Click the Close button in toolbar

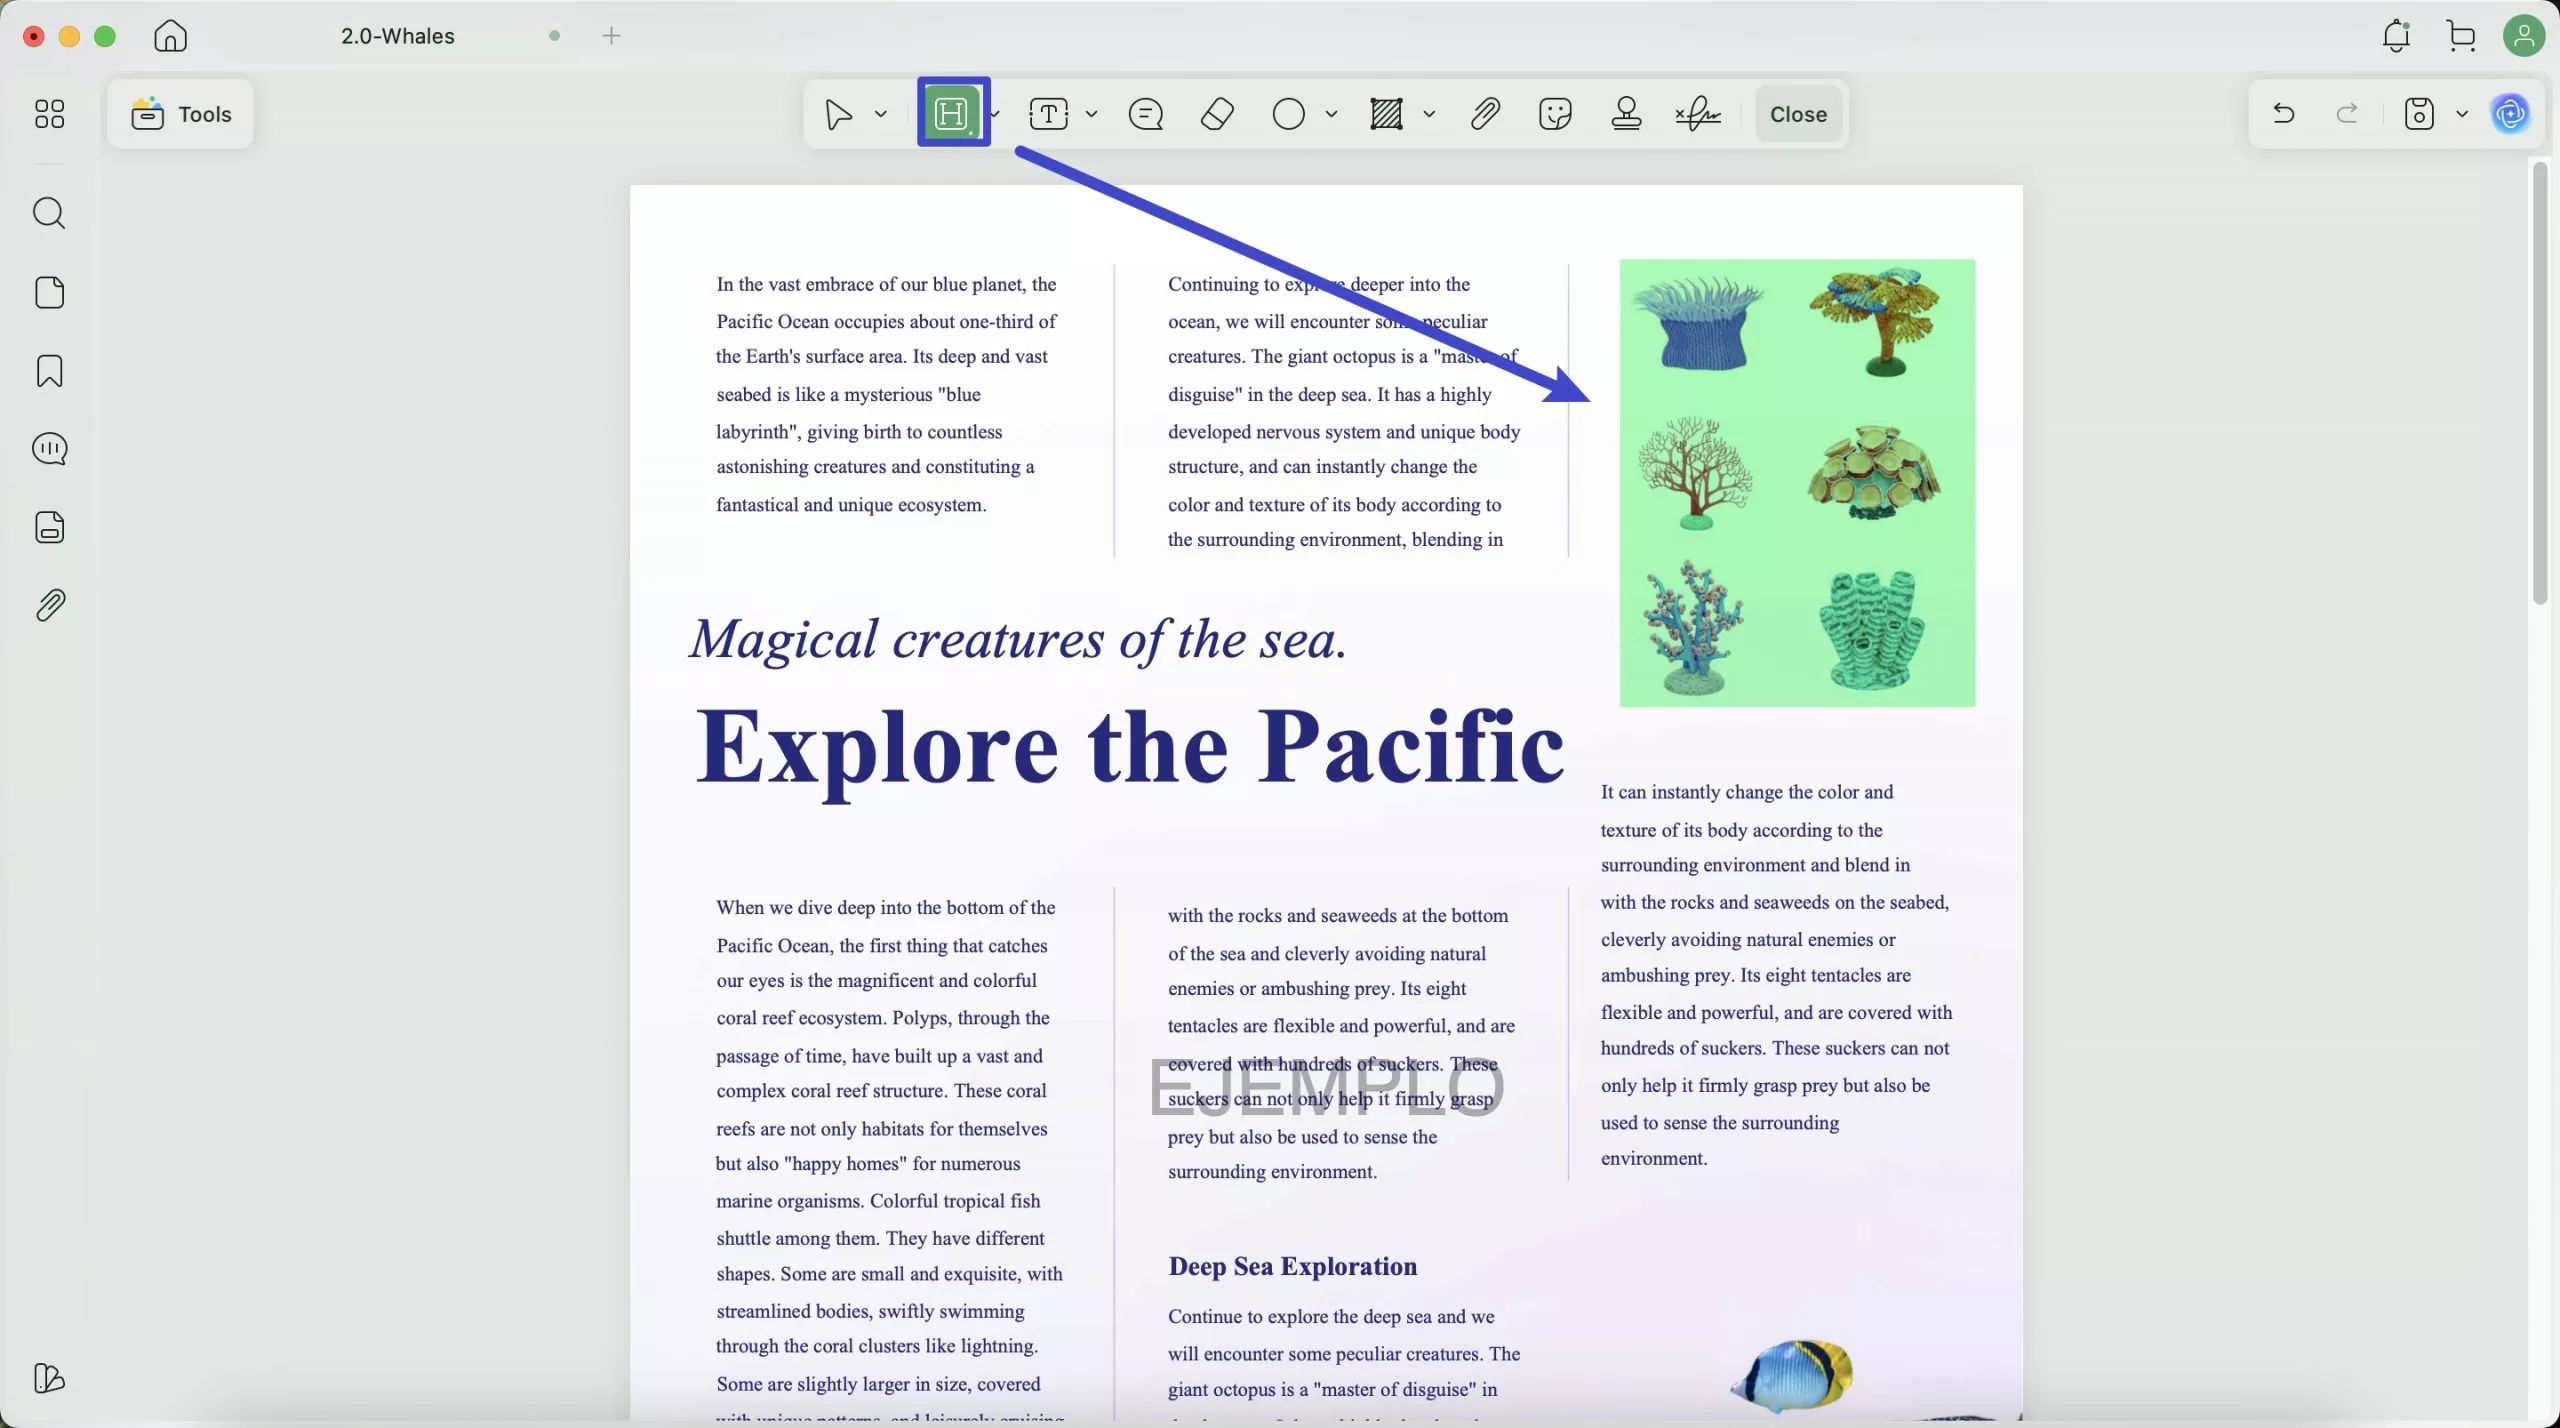(1798, 114)
